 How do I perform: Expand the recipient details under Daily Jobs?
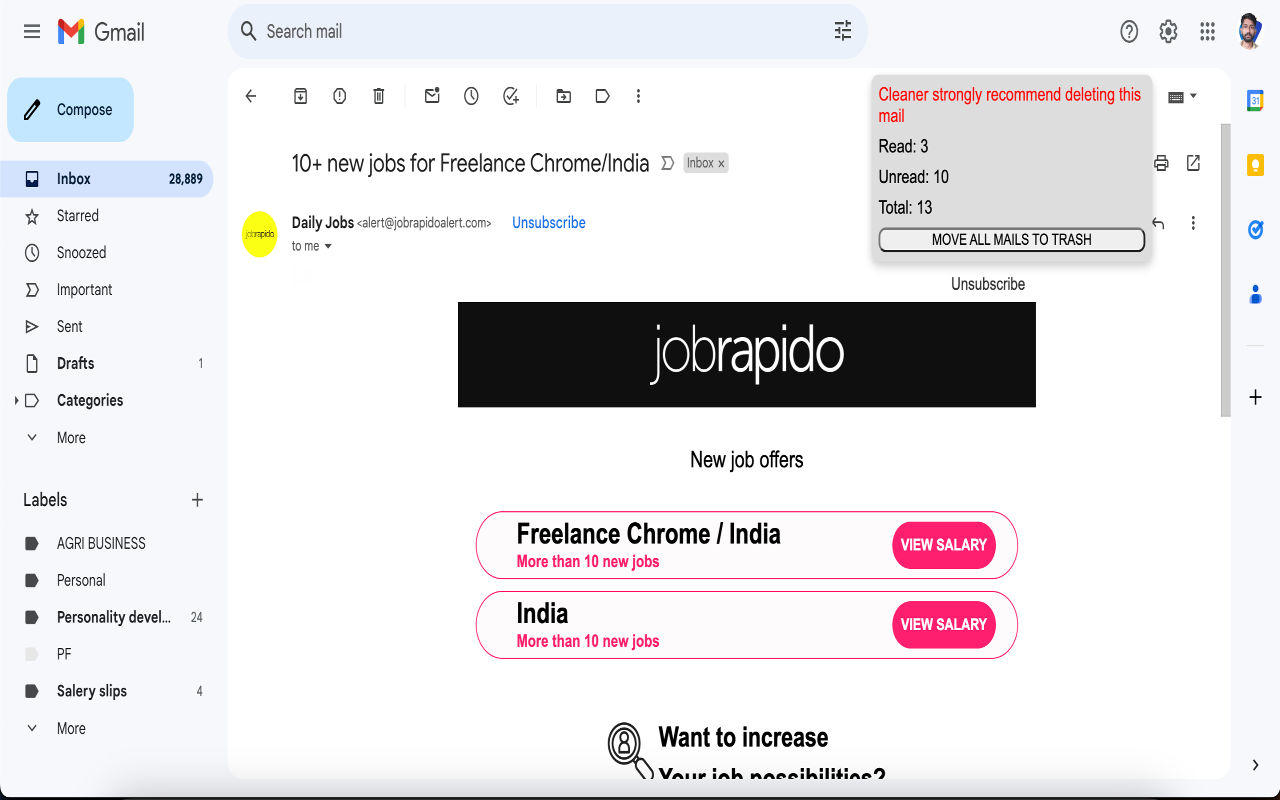[328, 246]
